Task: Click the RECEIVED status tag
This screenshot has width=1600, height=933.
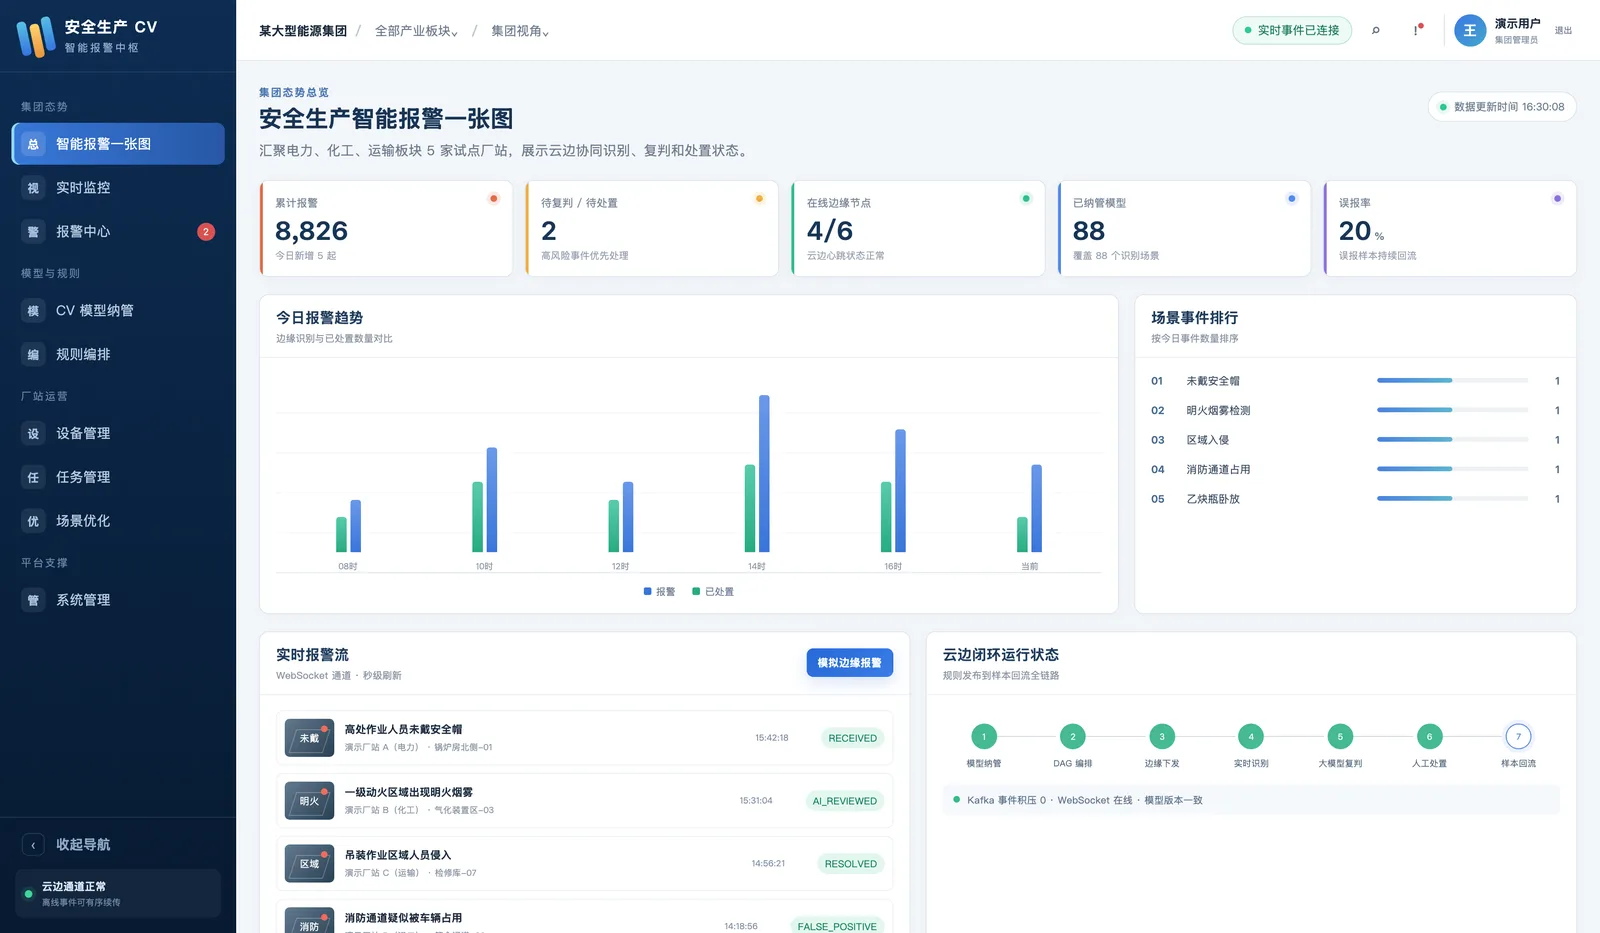Action: (852, 738)
